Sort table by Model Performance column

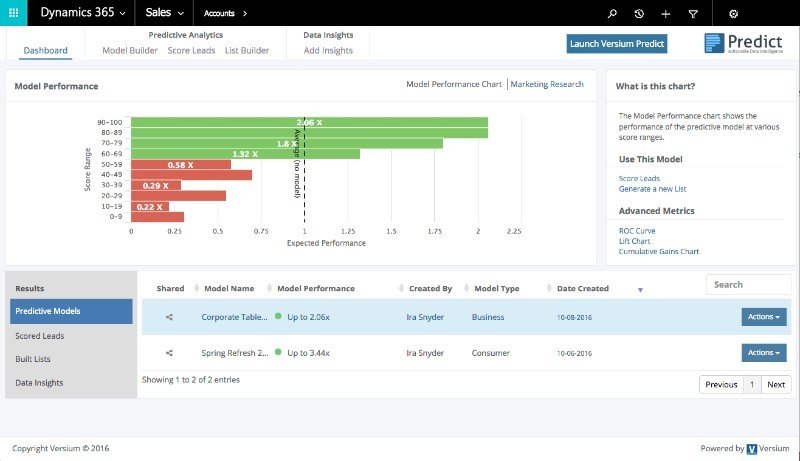[x=316, y=288]
